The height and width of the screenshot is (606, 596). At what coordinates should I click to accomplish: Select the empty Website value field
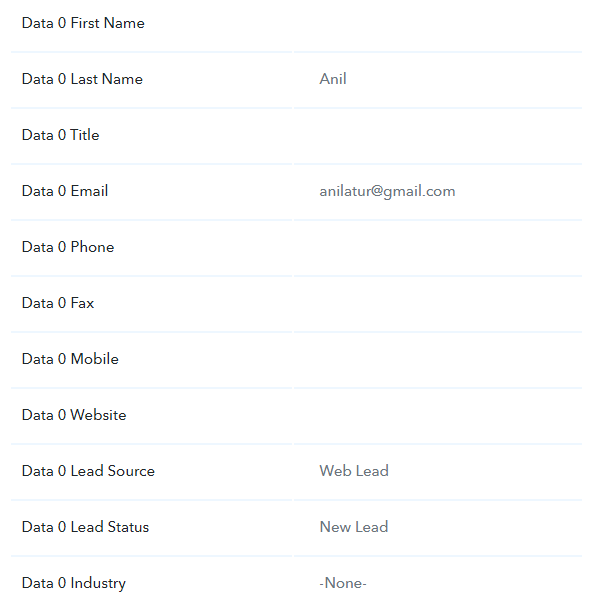click(x=438, y=416)
